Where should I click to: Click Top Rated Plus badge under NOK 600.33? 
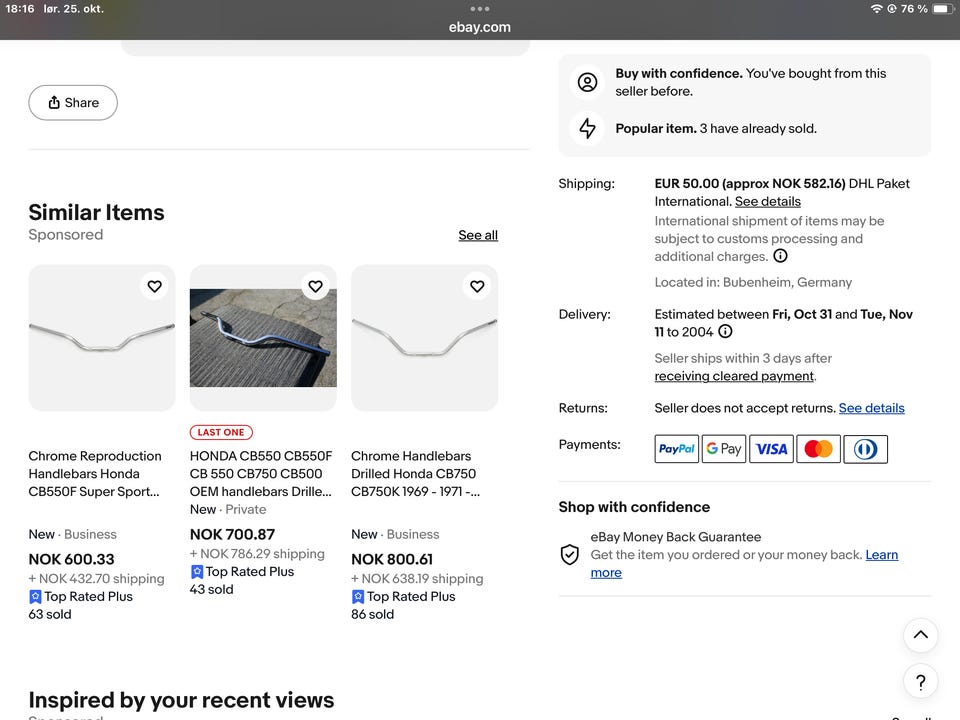point(81,596)
